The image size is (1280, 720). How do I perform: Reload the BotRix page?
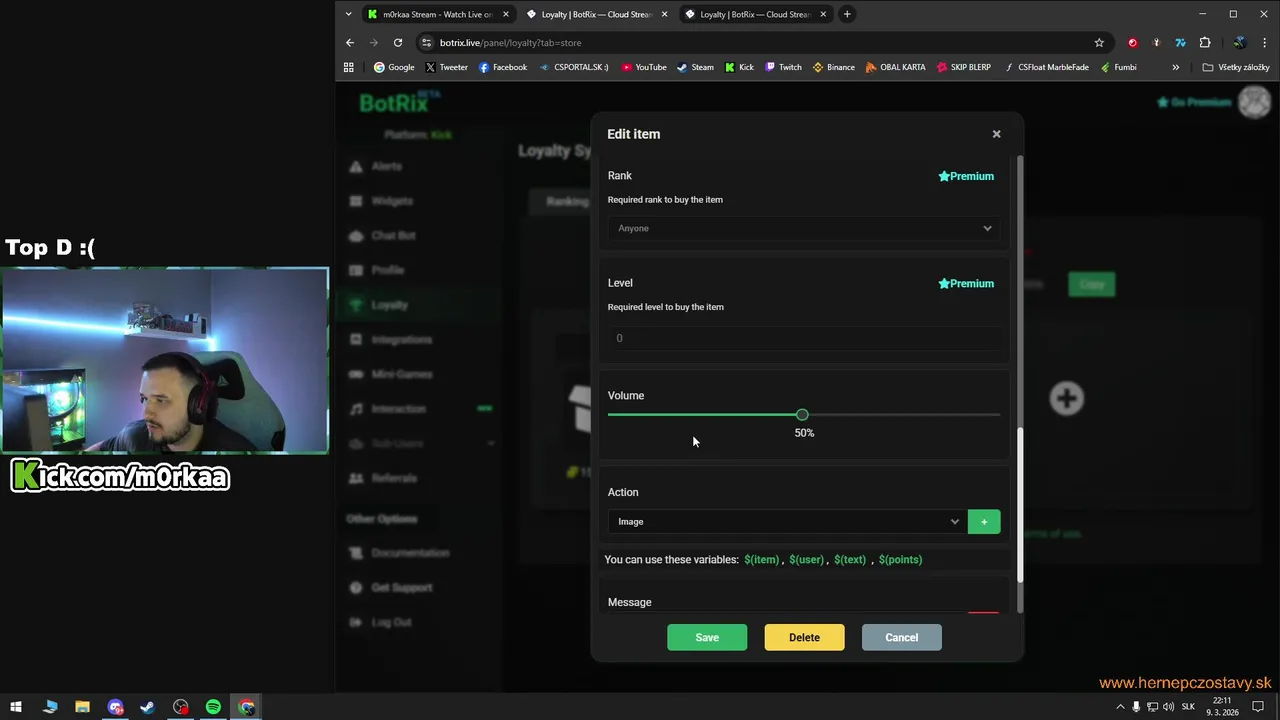point(398,43)
